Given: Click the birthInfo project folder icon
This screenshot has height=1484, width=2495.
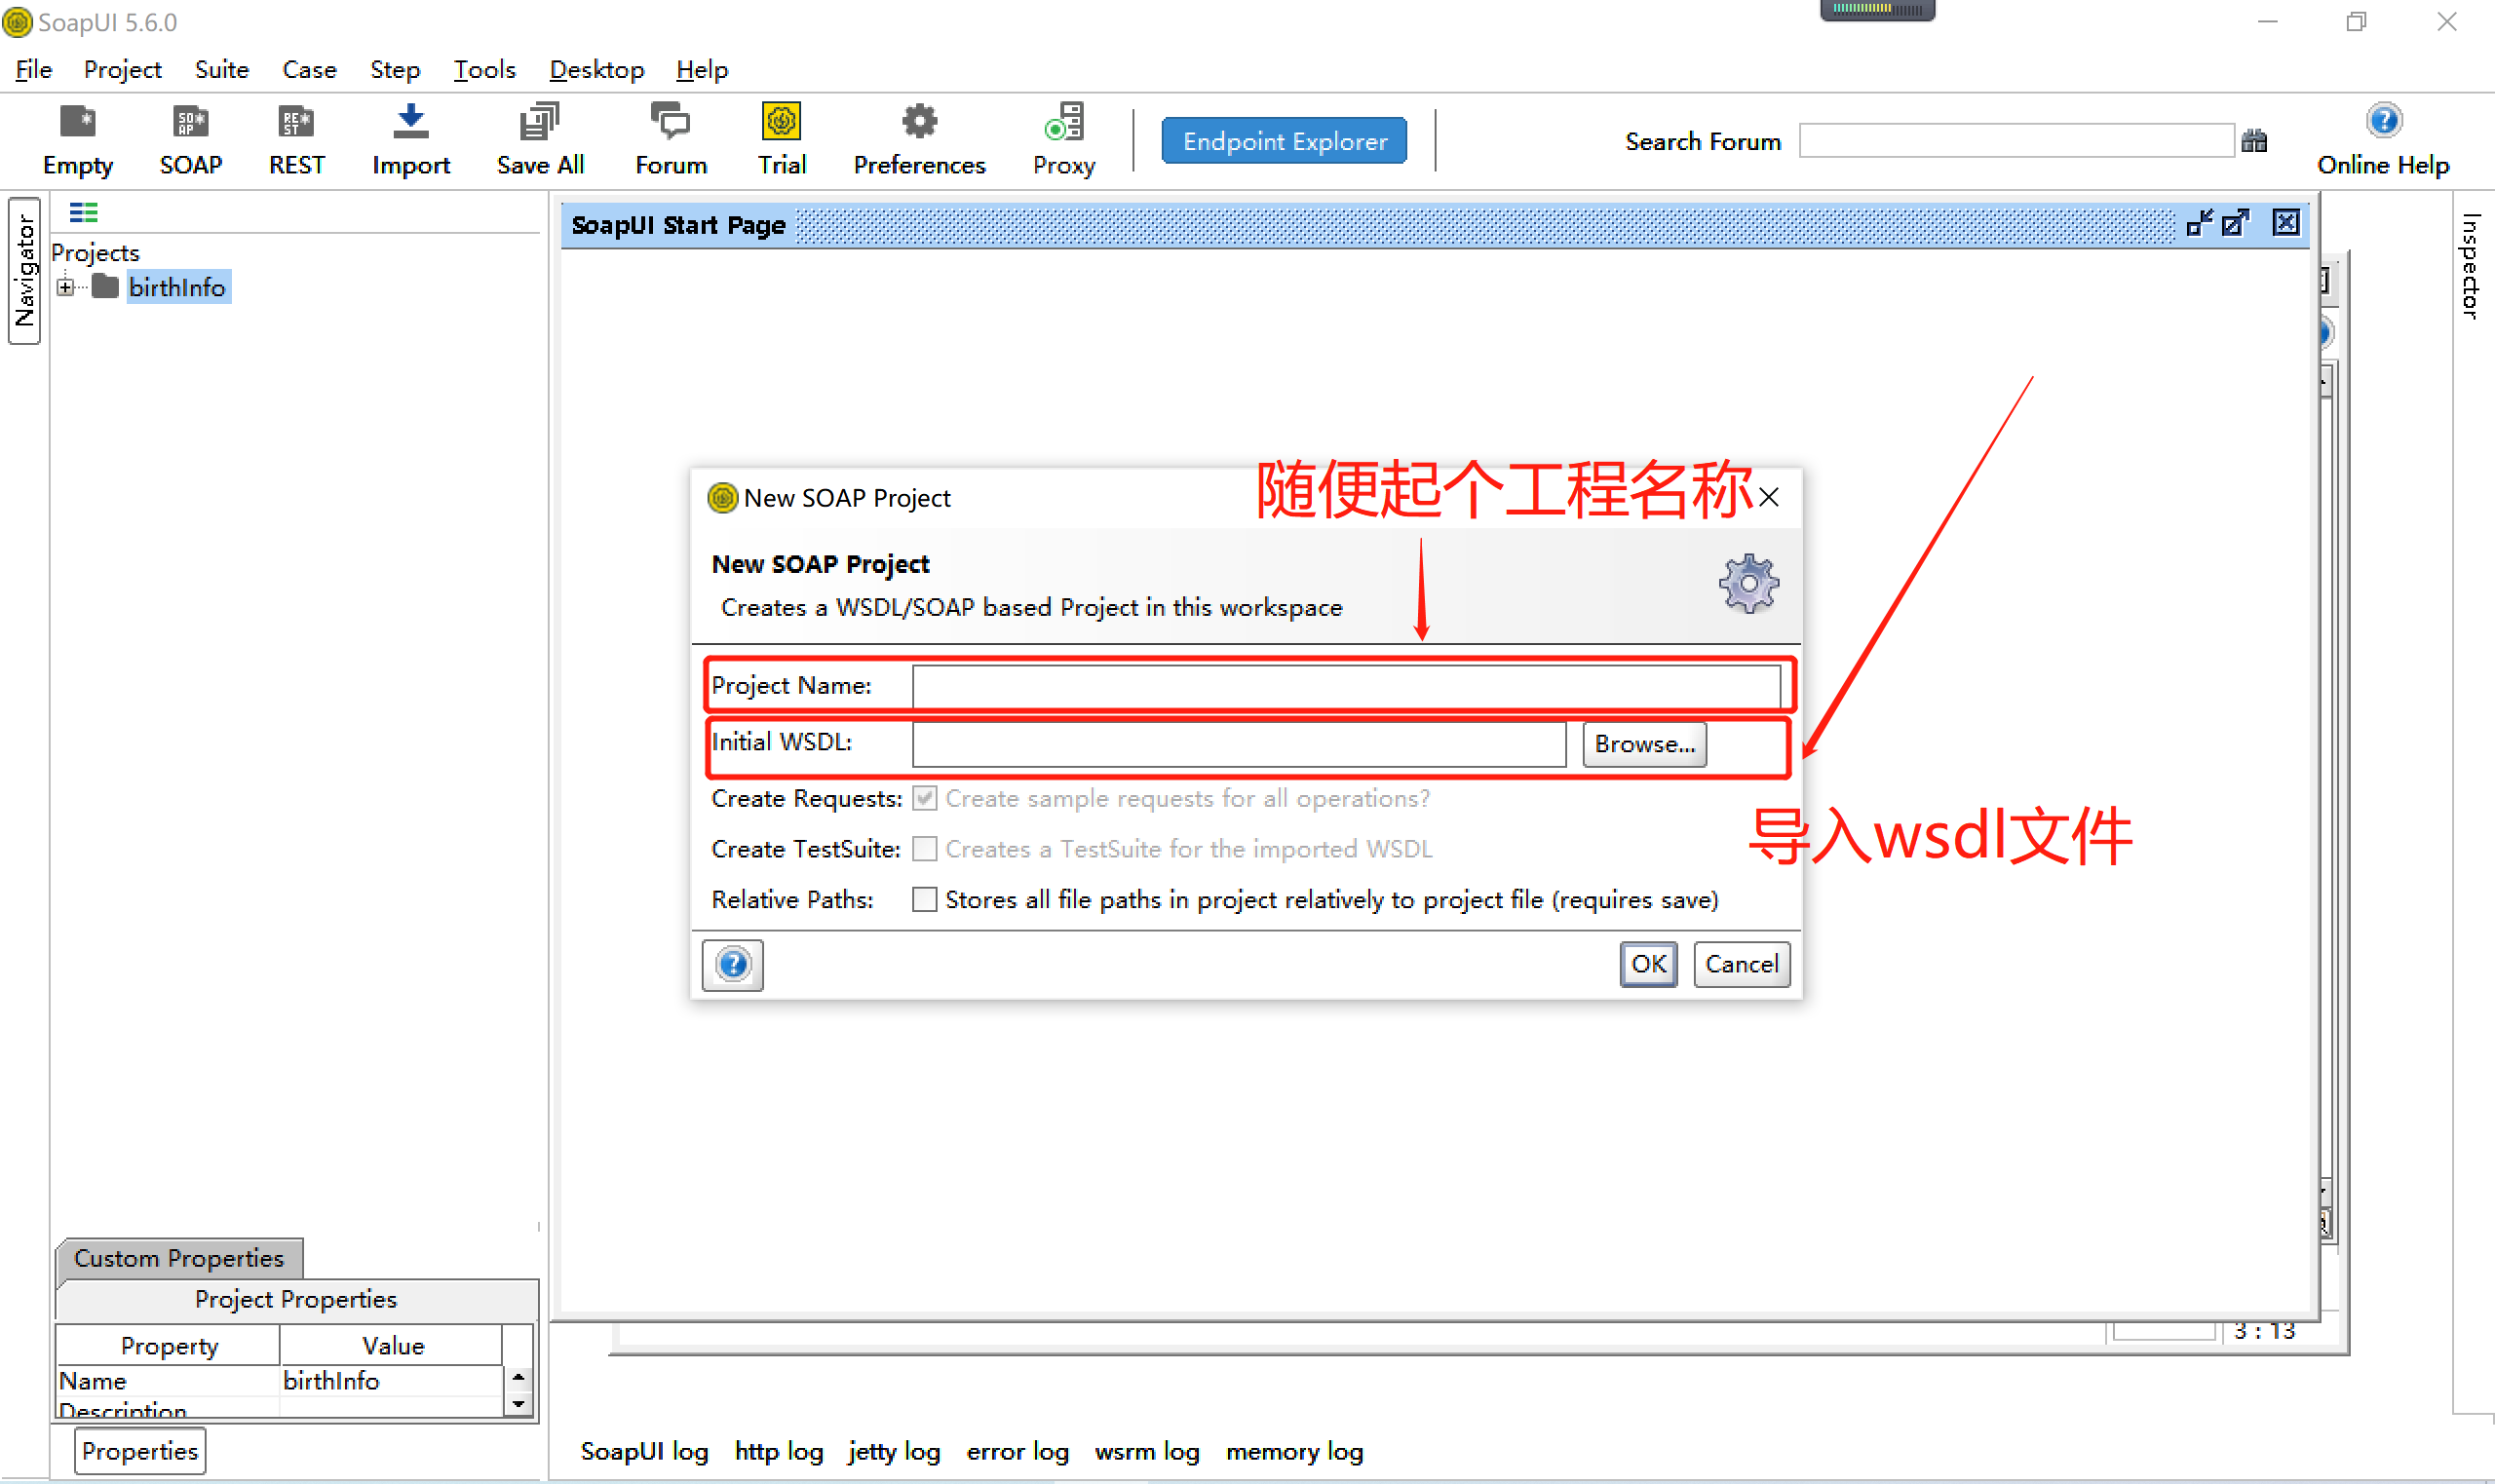Looking at the screenshot, I should [105, 287].
